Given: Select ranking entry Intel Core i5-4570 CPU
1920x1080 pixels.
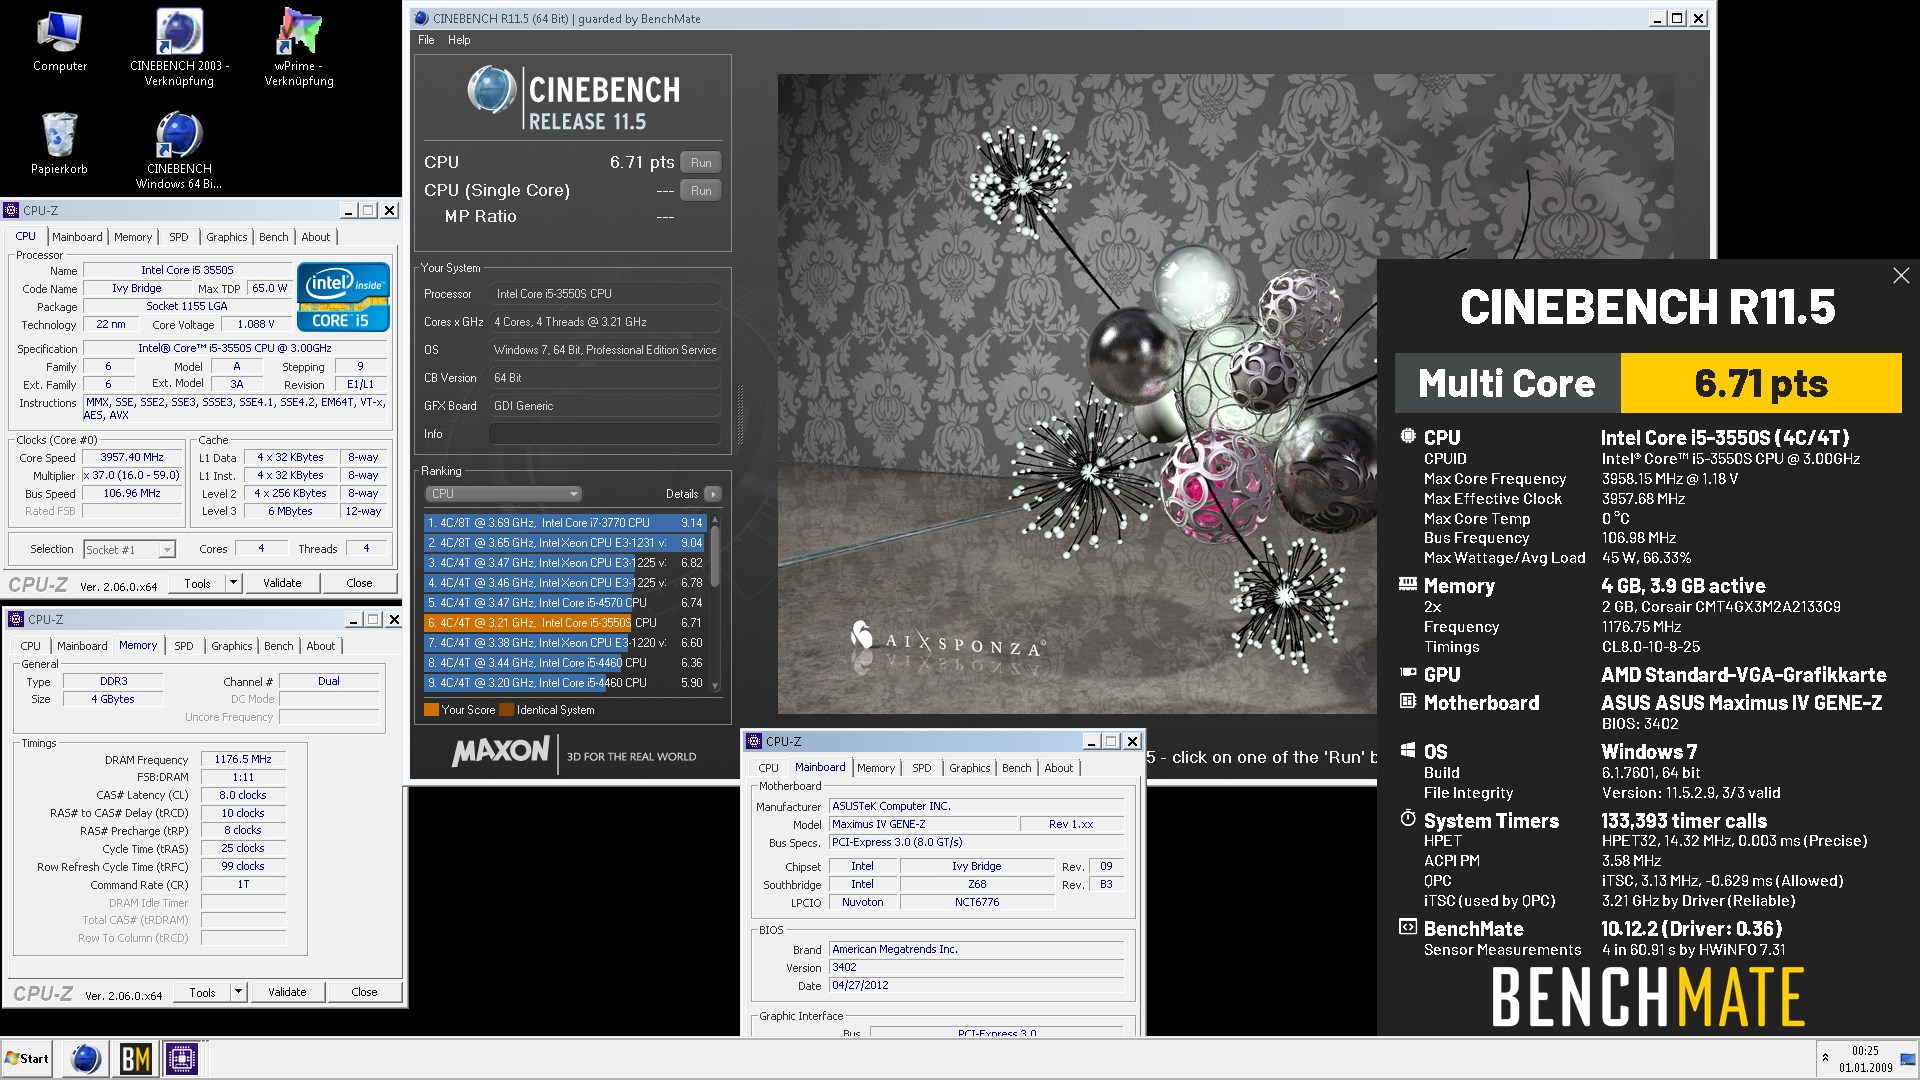Looking at the screenshot, I should click(565, 603).
